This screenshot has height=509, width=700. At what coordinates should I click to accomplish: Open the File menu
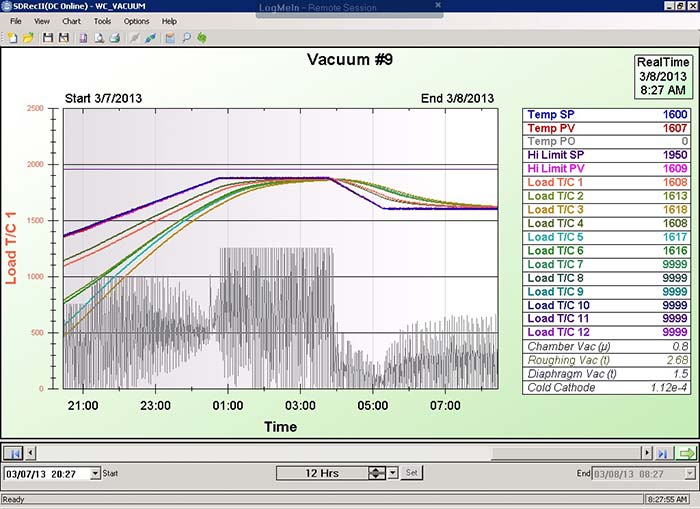pos(16,21)
